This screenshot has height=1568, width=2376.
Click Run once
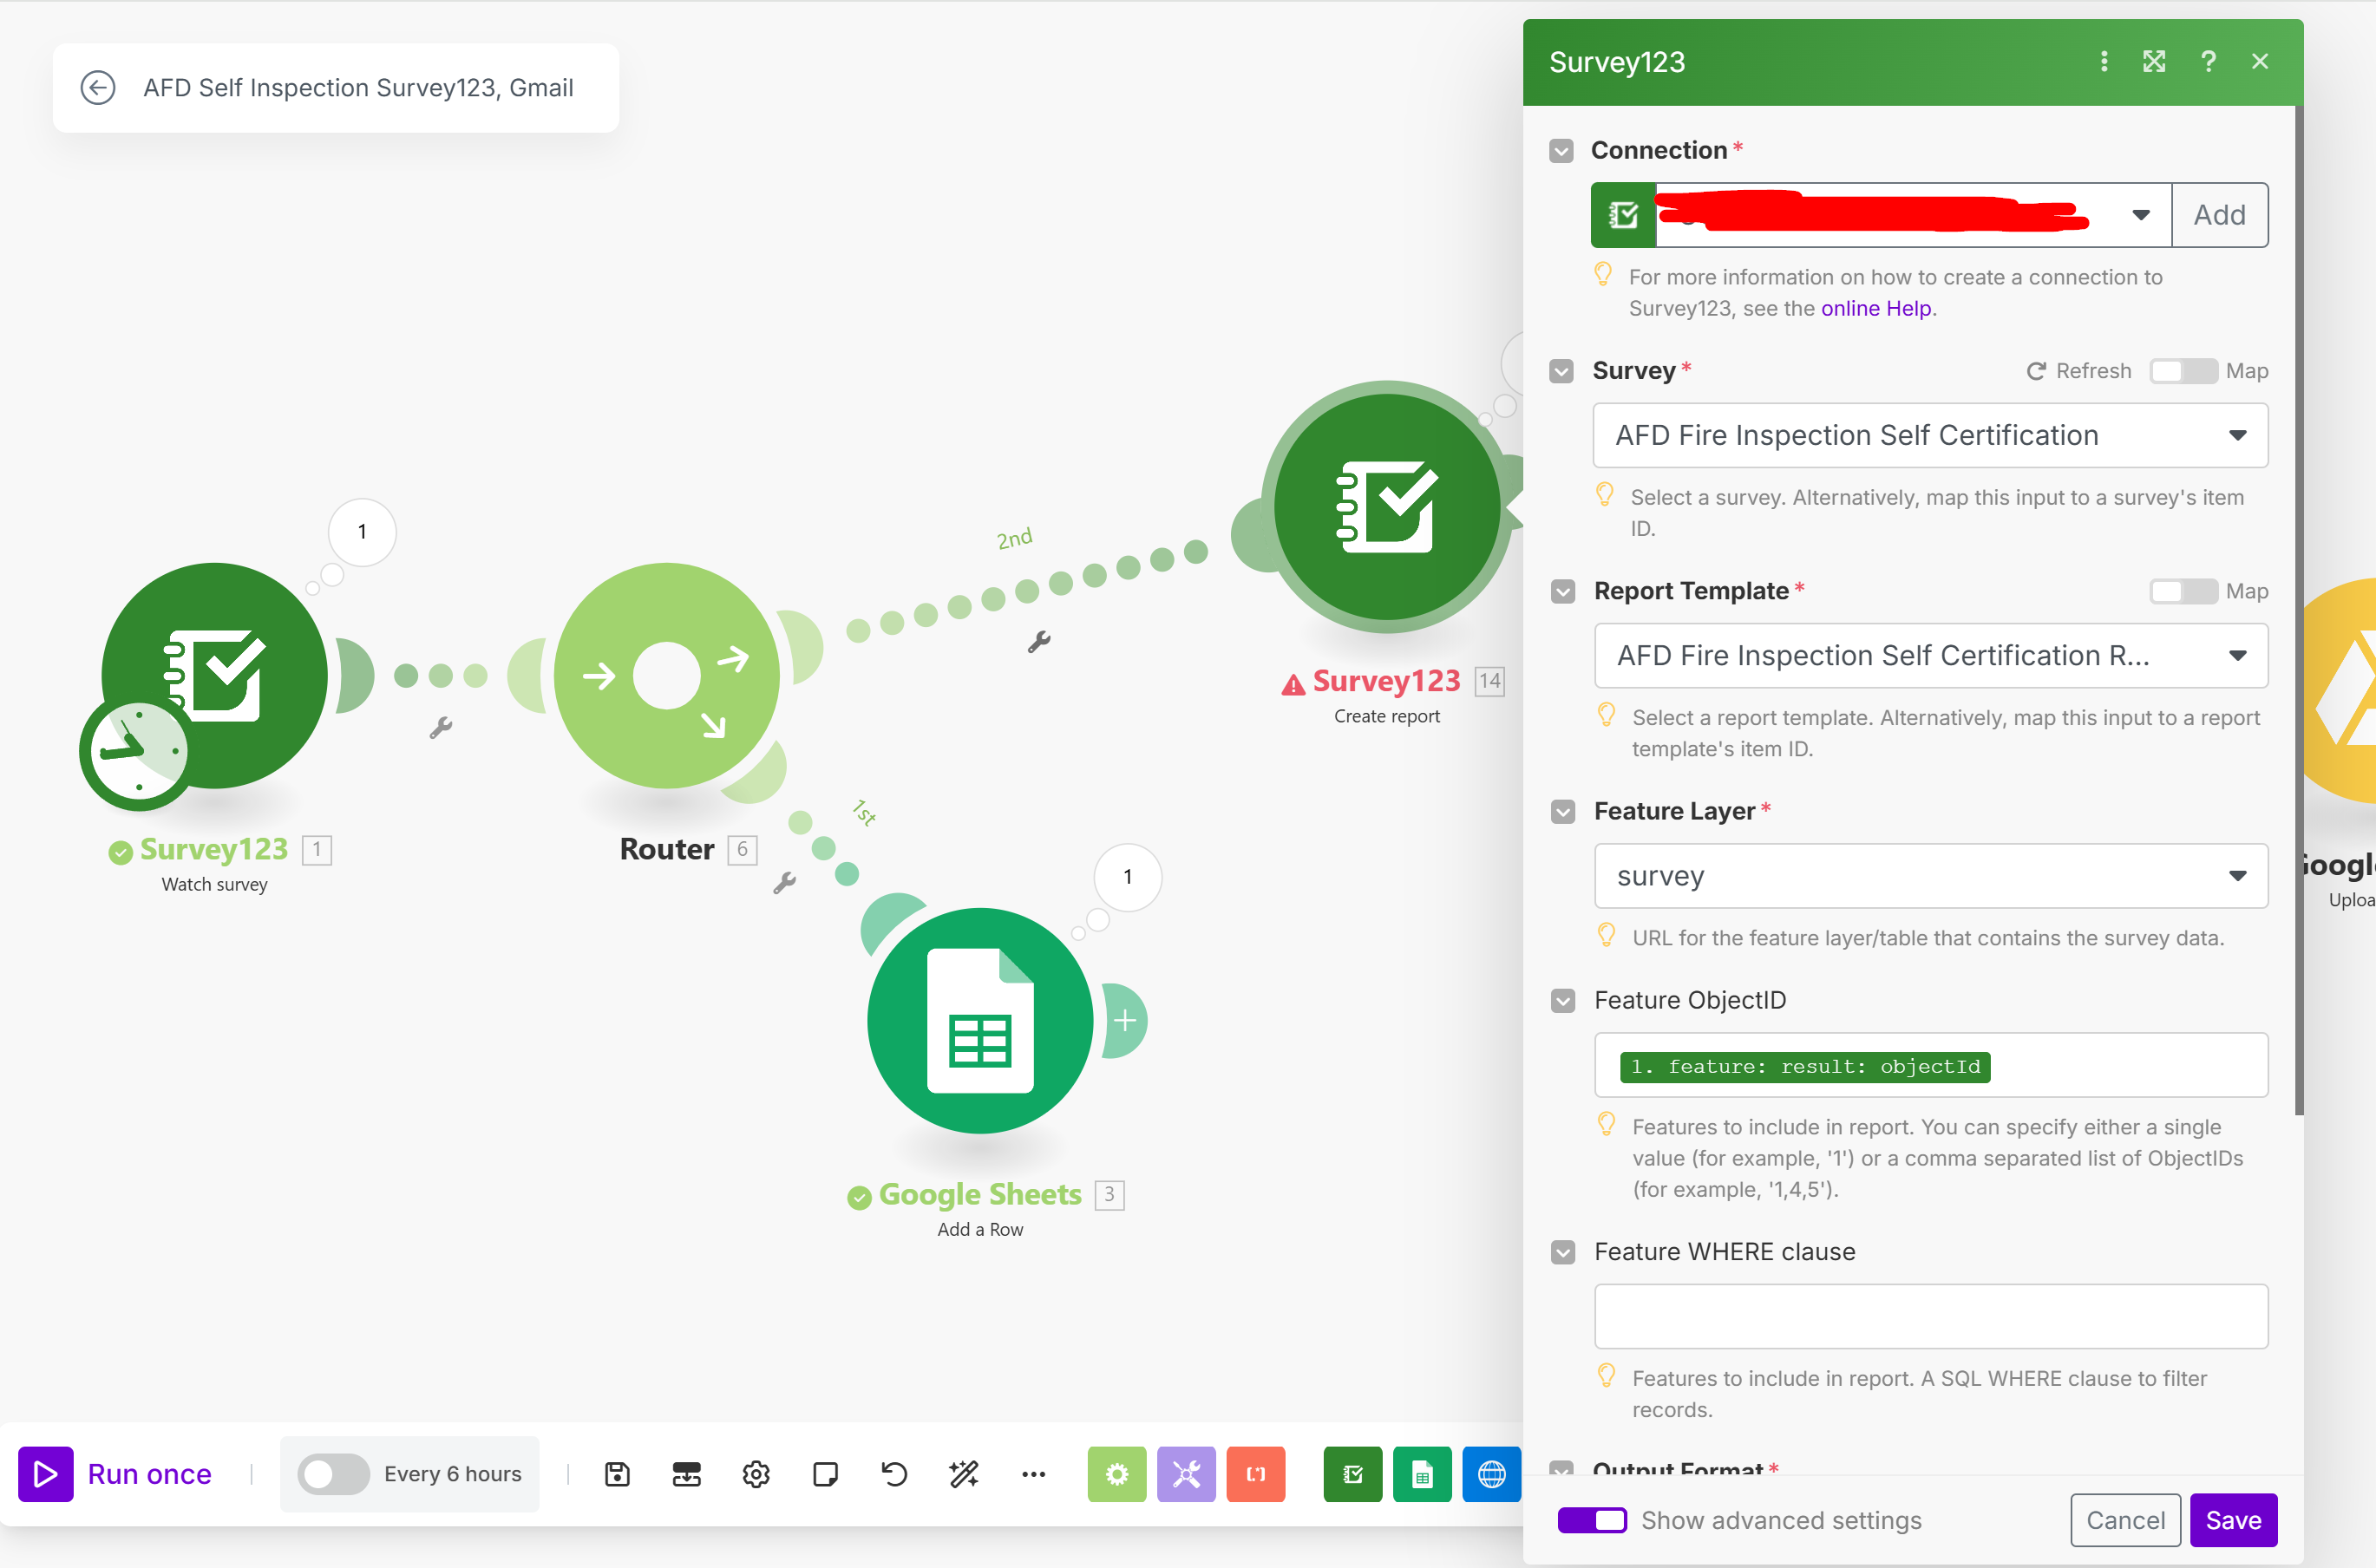coord(116,1474)
